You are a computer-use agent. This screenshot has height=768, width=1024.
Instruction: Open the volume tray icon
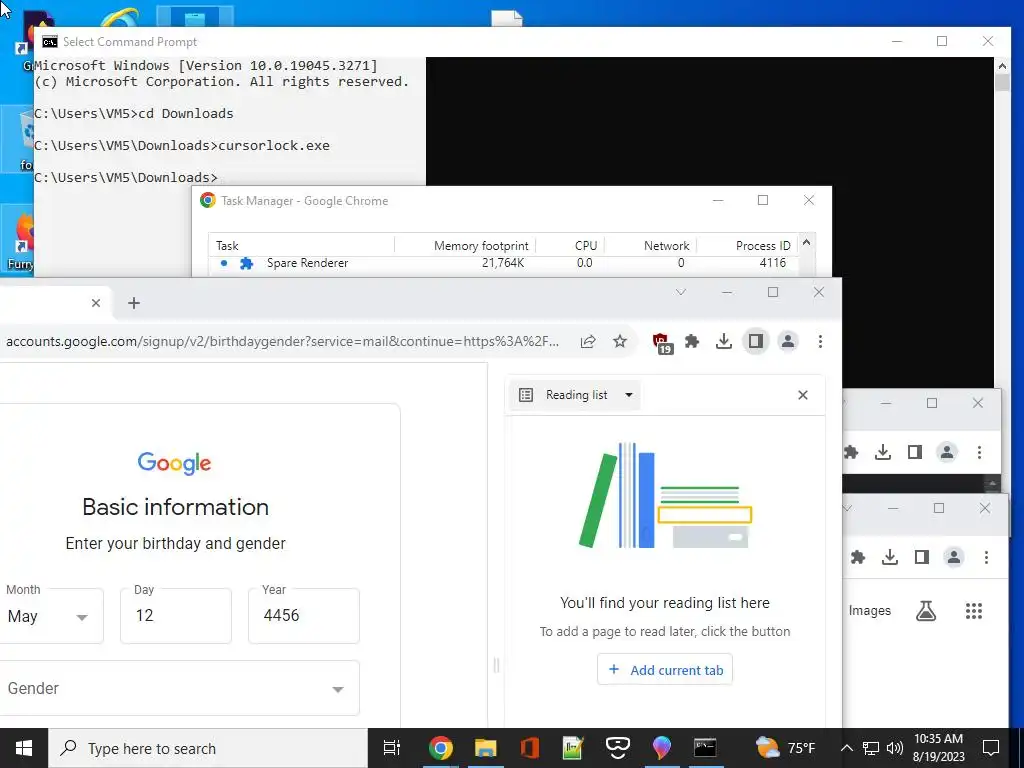(895, 748)
